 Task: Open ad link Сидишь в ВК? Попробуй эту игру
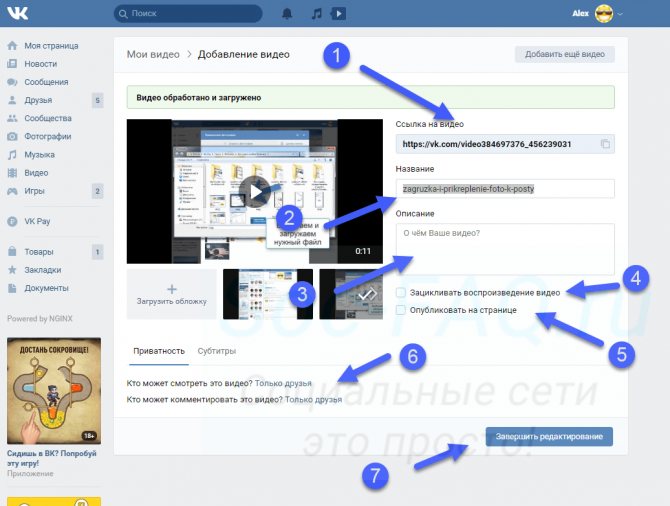[52, 458]
